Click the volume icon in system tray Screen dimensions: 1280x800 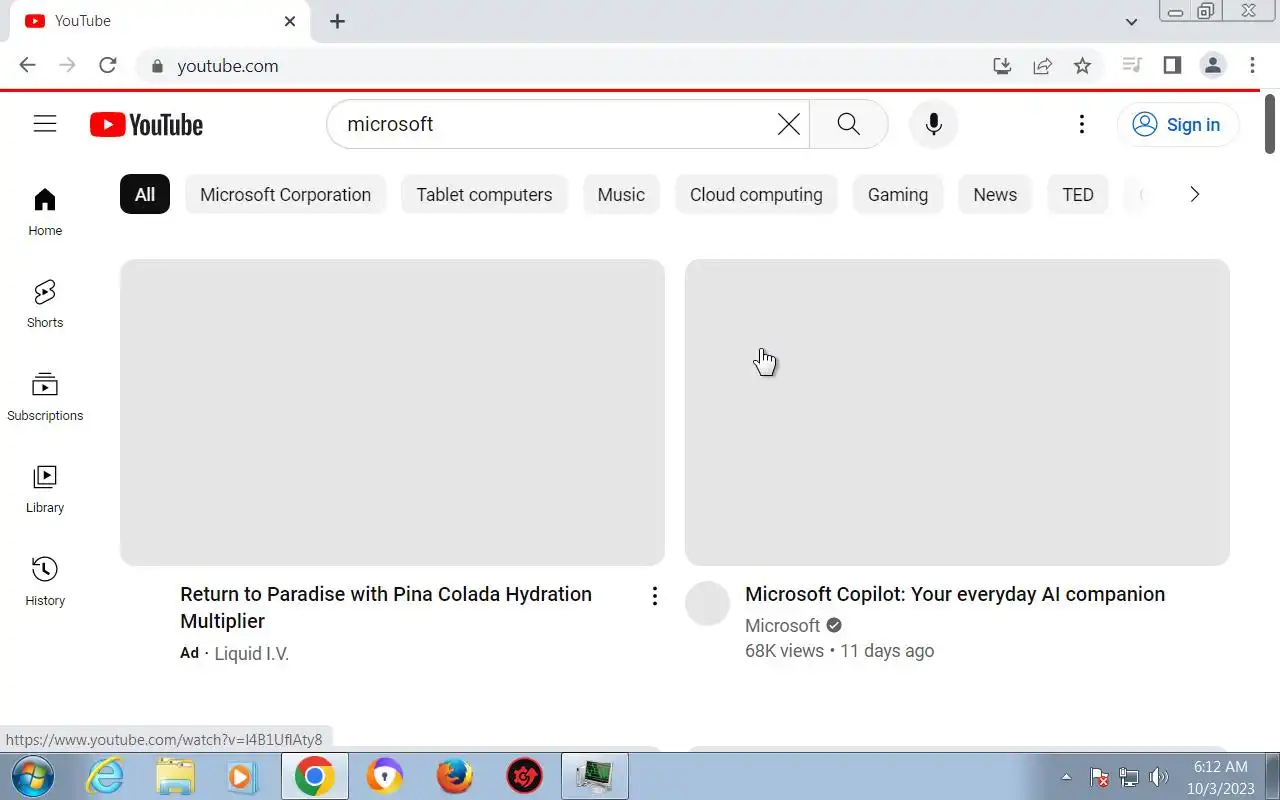1158,777
